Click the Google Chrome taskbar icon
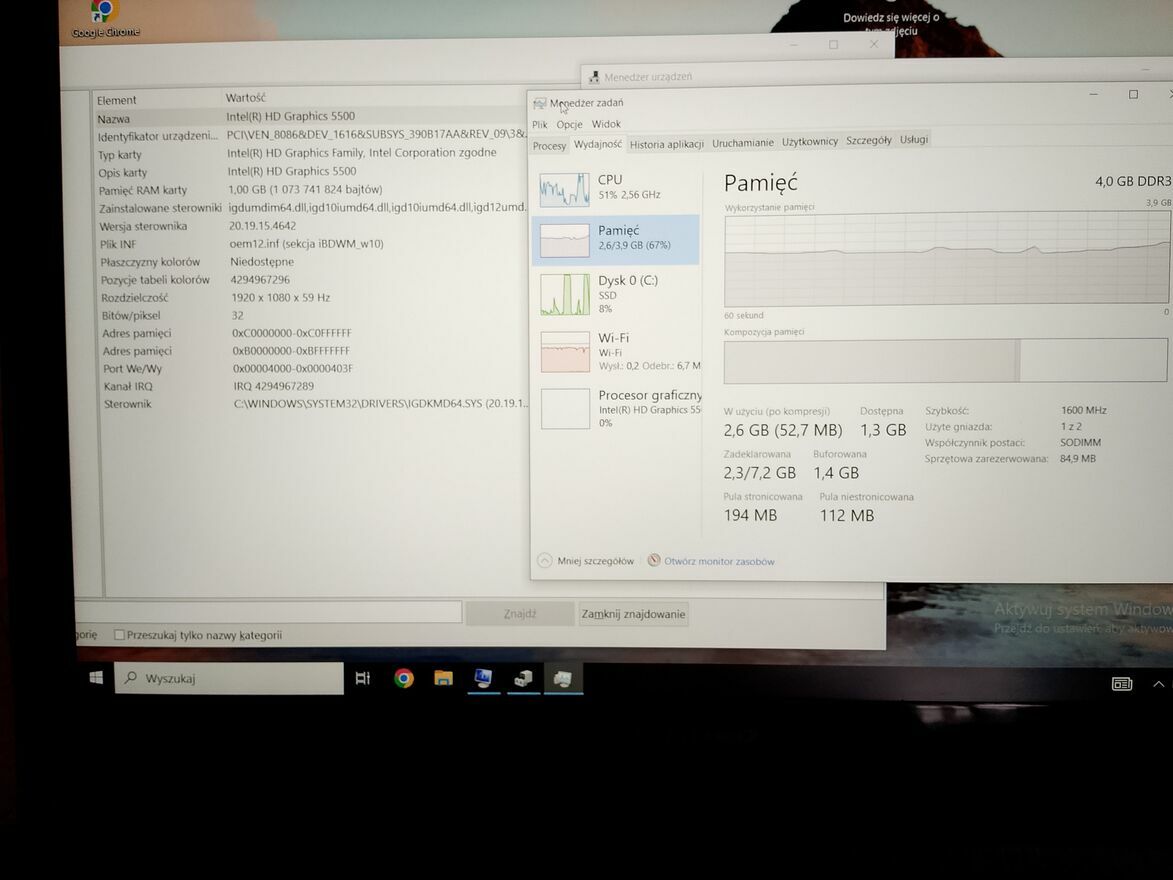This screenshot has height=880, width=1173. pos(404,679)
